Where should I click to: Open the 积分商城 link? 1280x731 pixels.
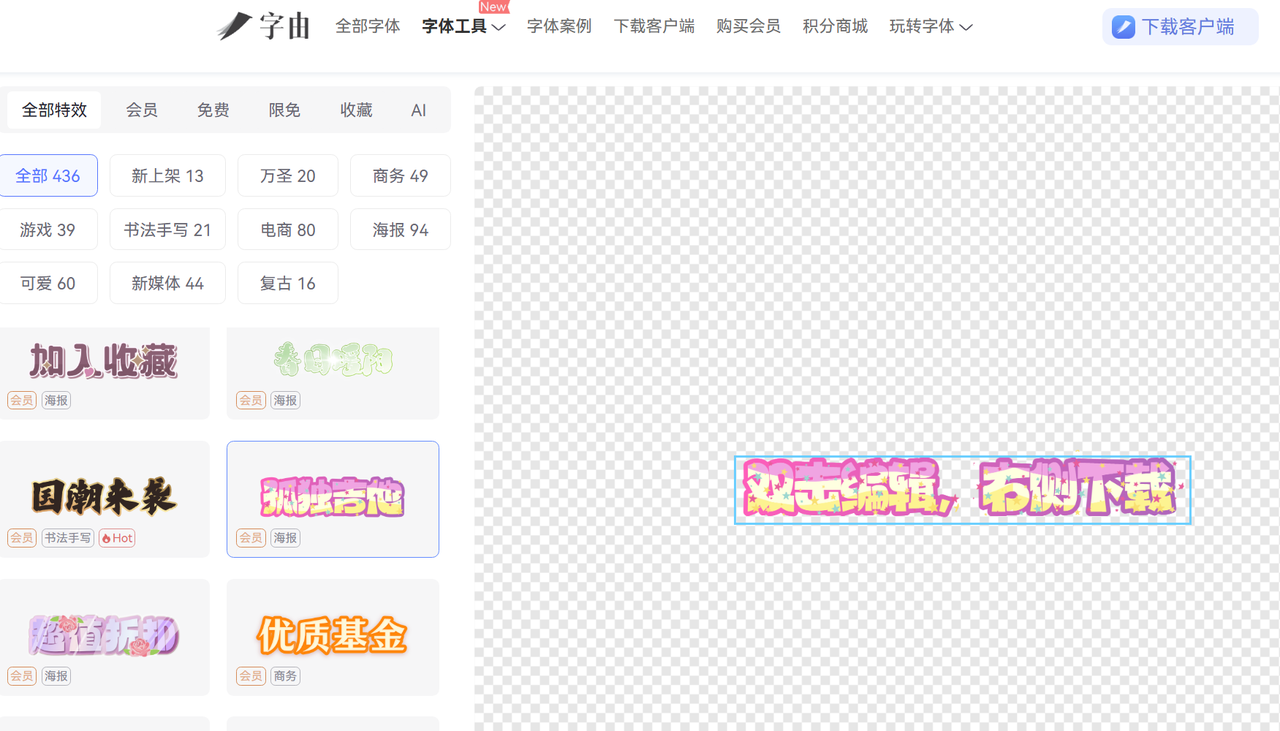[835, 26]
